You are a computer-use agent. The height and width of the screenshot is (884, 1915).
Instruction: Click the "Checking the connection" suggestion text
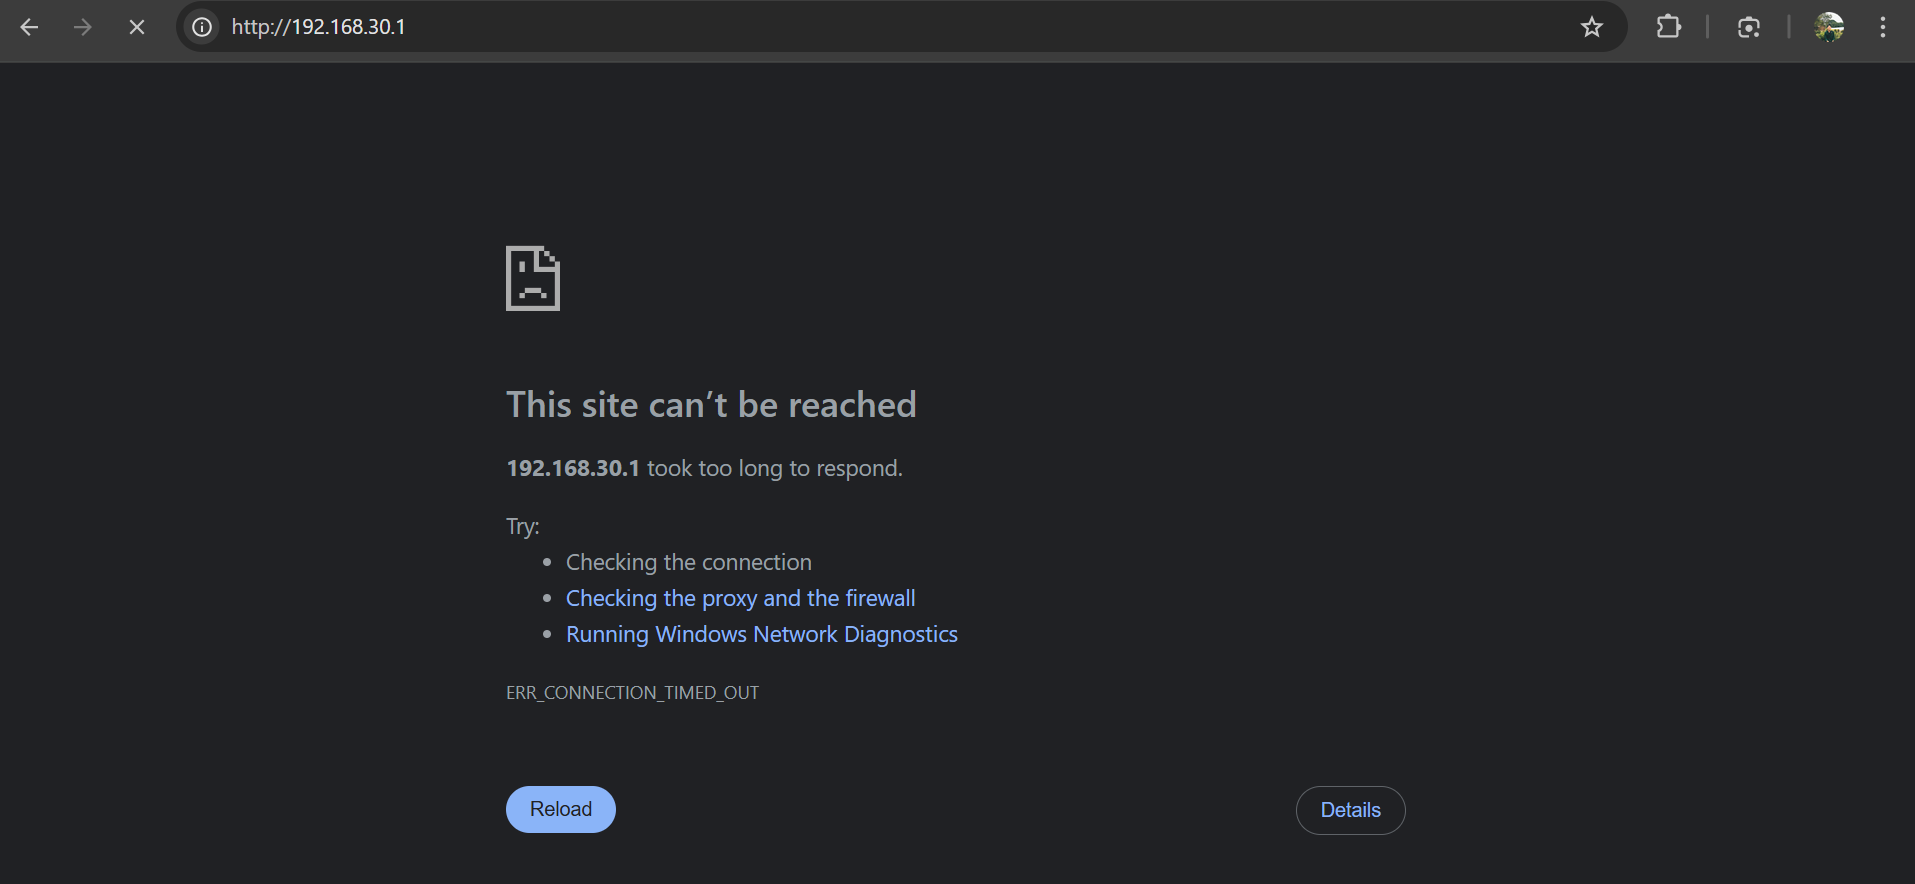[688, 562]
